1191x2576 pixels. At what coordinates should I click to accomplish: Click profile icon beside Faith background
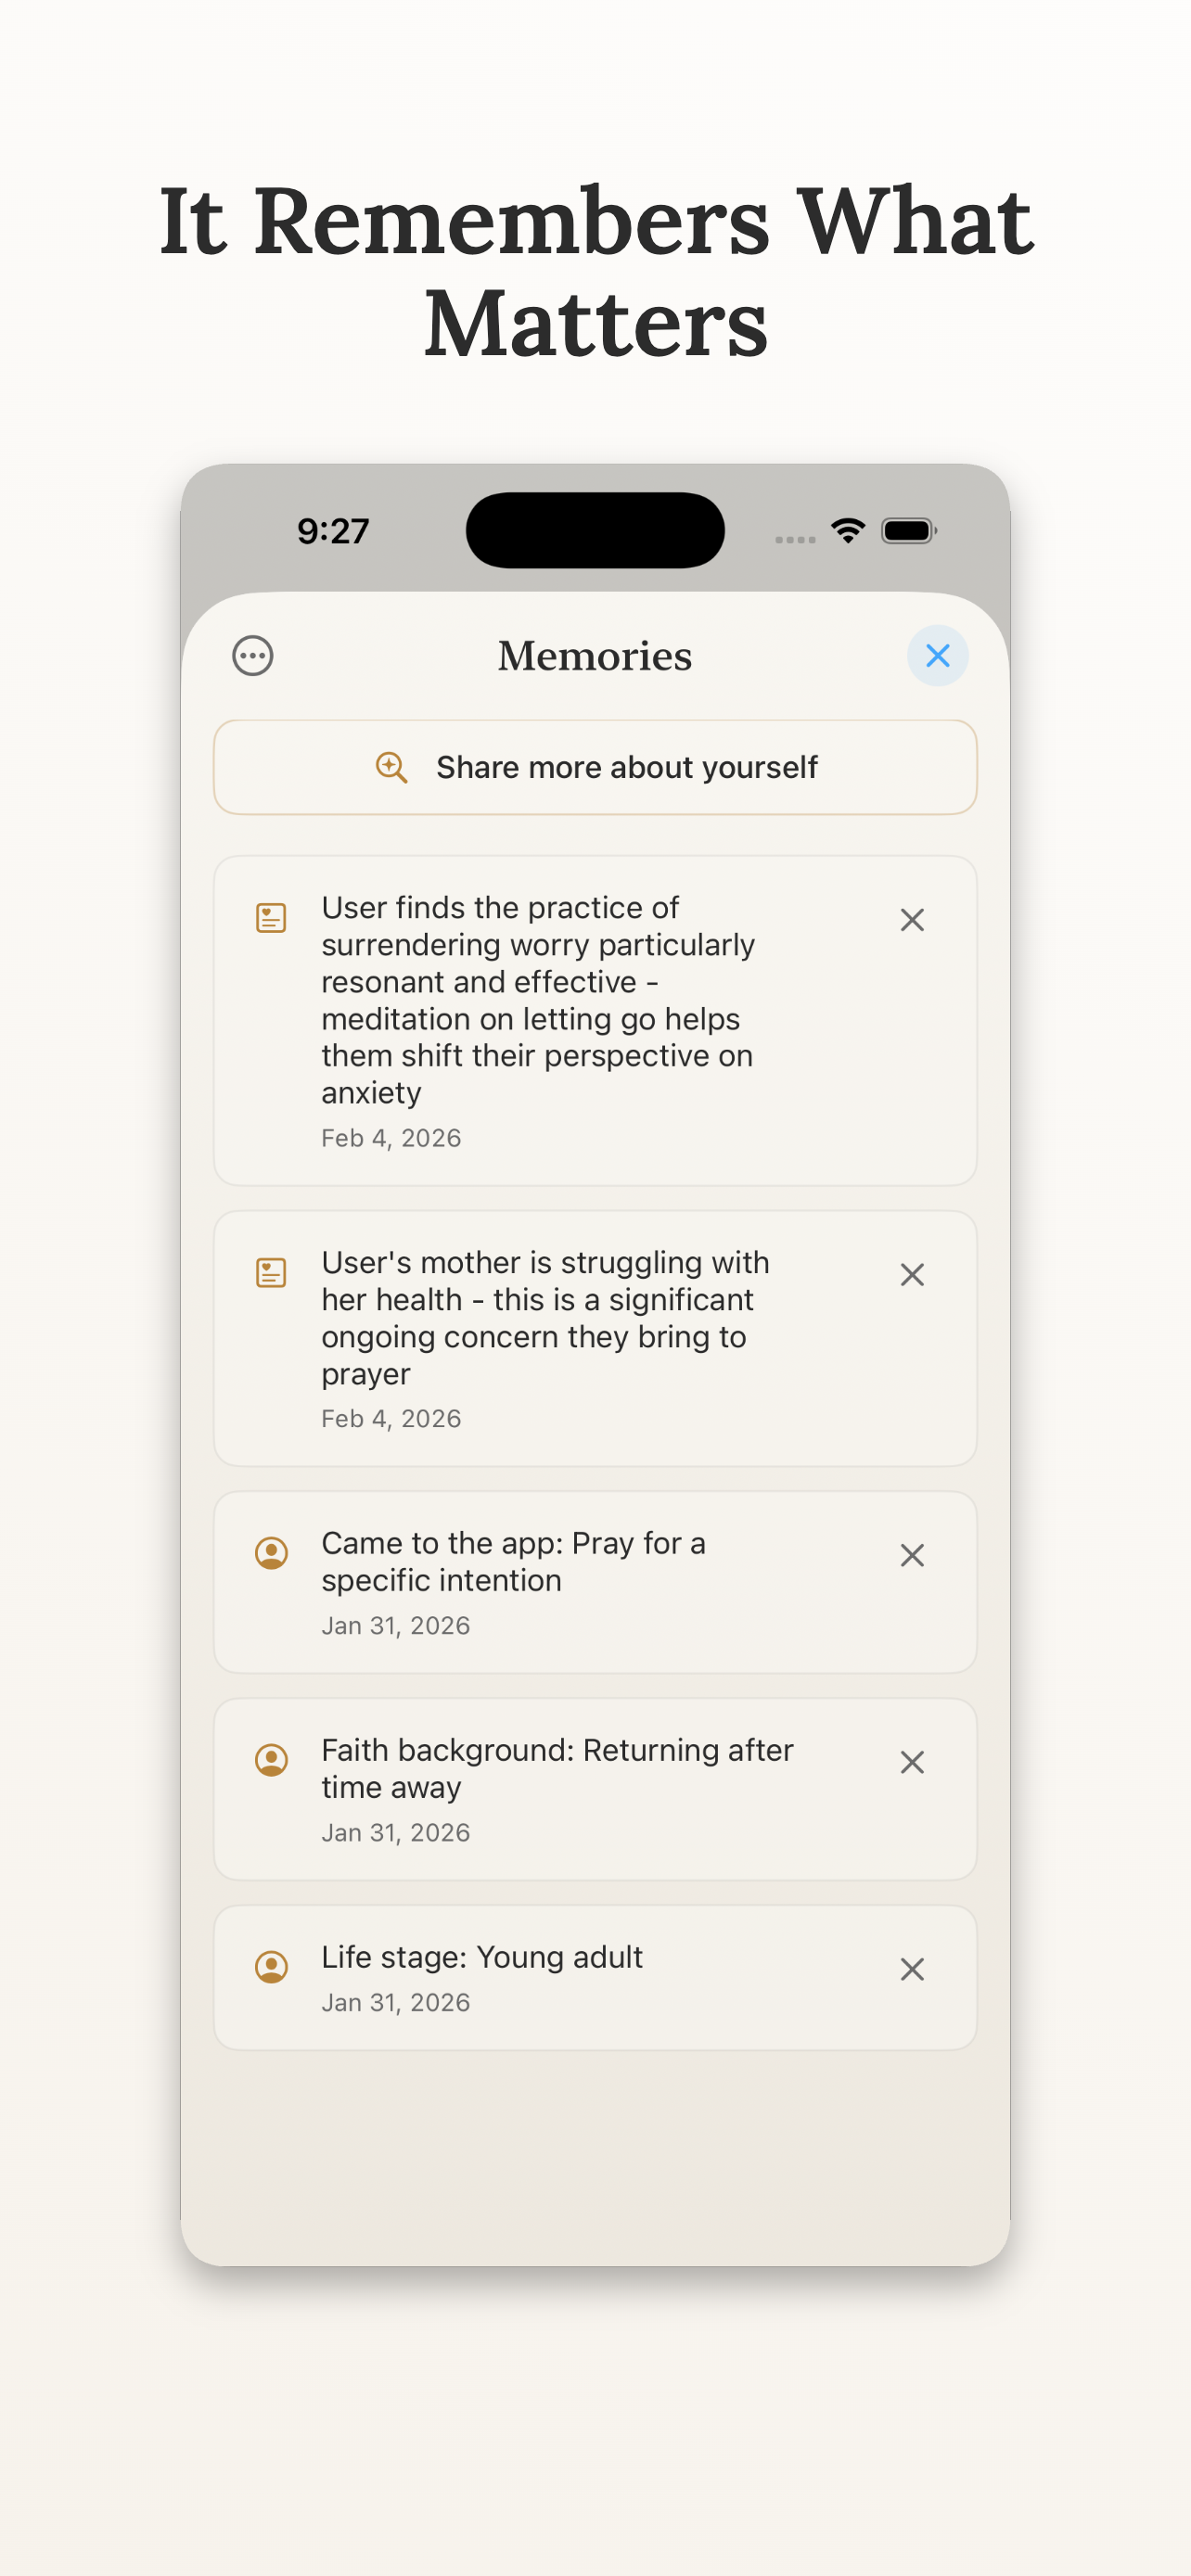click(x=271, y=1759)
